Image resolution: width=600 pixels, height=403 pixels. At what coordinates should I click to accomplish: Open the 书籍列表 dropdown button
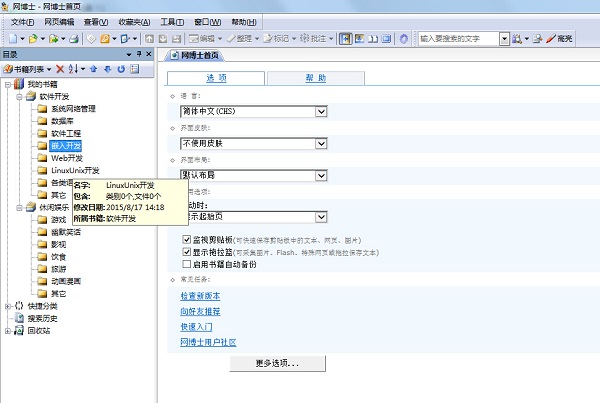click(28, 69)
